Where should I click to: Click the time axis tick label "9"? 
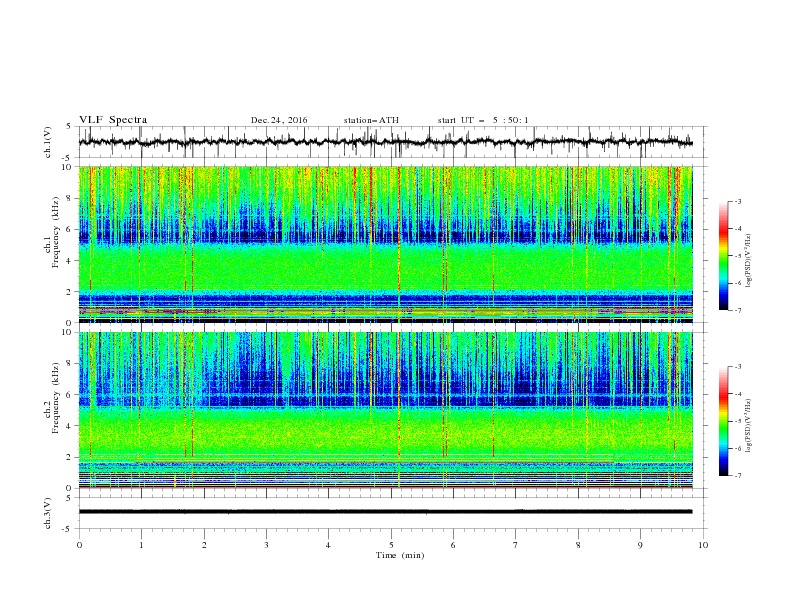coord(640,545)
